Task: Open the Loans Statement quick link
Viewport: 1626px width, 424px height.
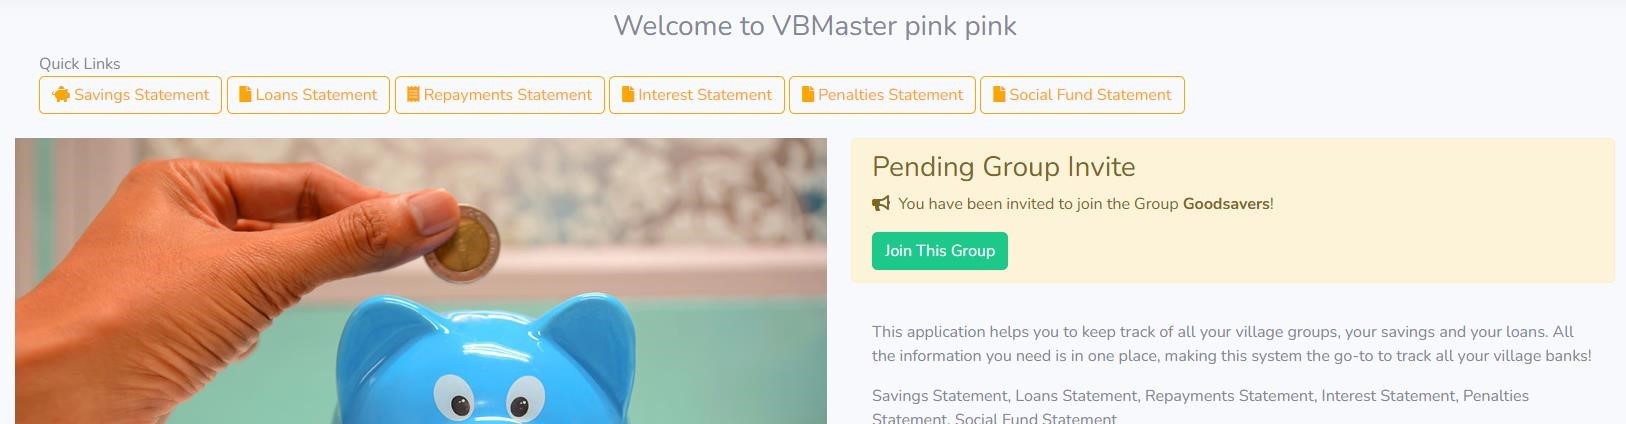Action: (308, 95)
